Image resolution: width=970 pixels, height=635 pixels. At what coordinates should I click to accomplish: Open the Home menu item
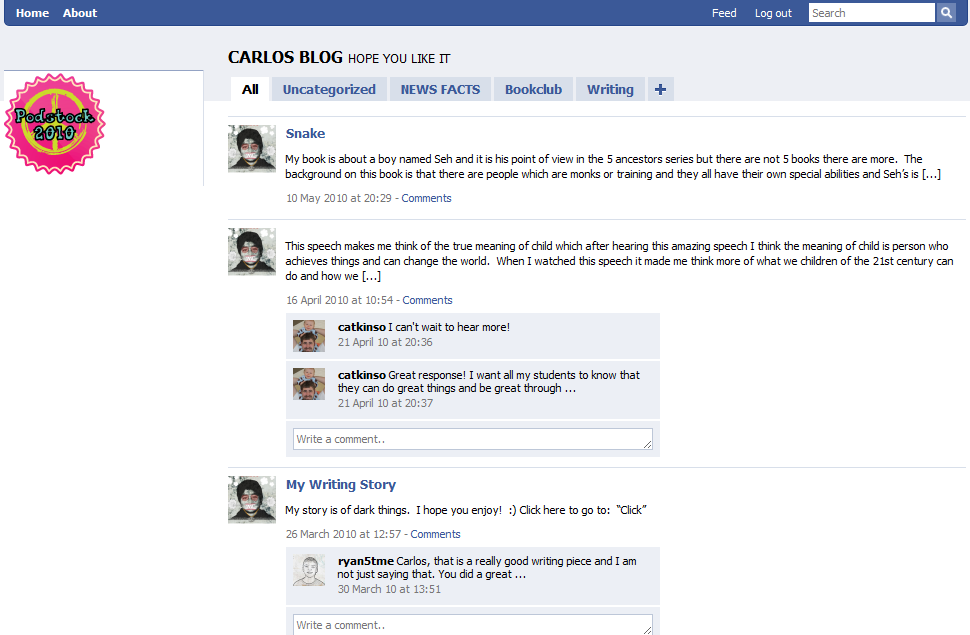click(32, 13)
